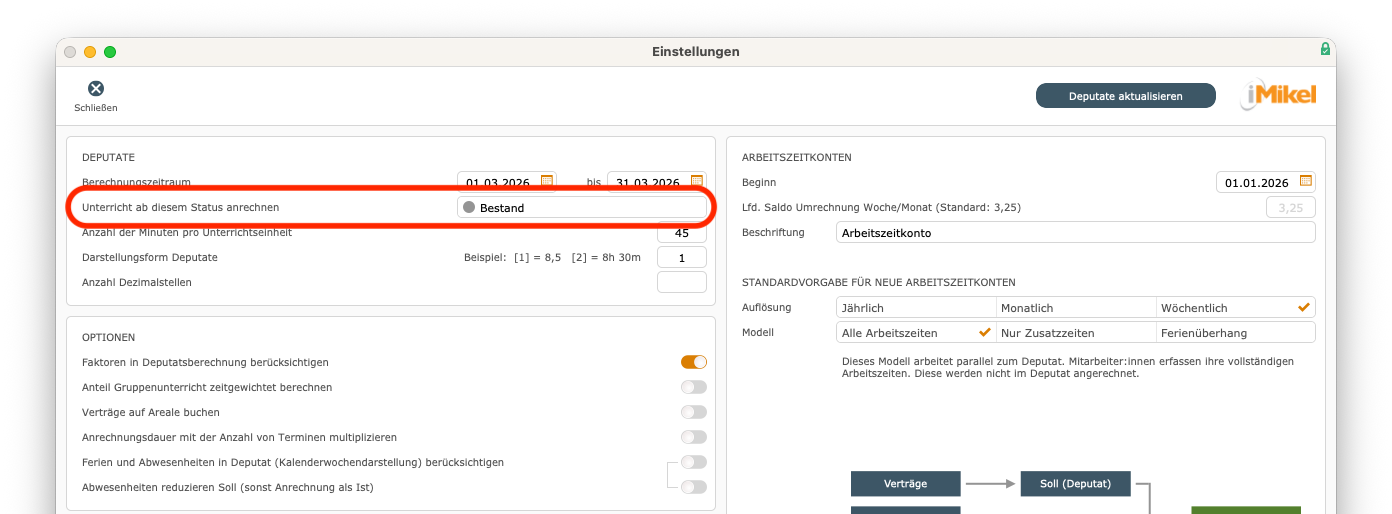
Task: Click the Berechnungszeitraum start date field
Action: click(x=507, y=182)
